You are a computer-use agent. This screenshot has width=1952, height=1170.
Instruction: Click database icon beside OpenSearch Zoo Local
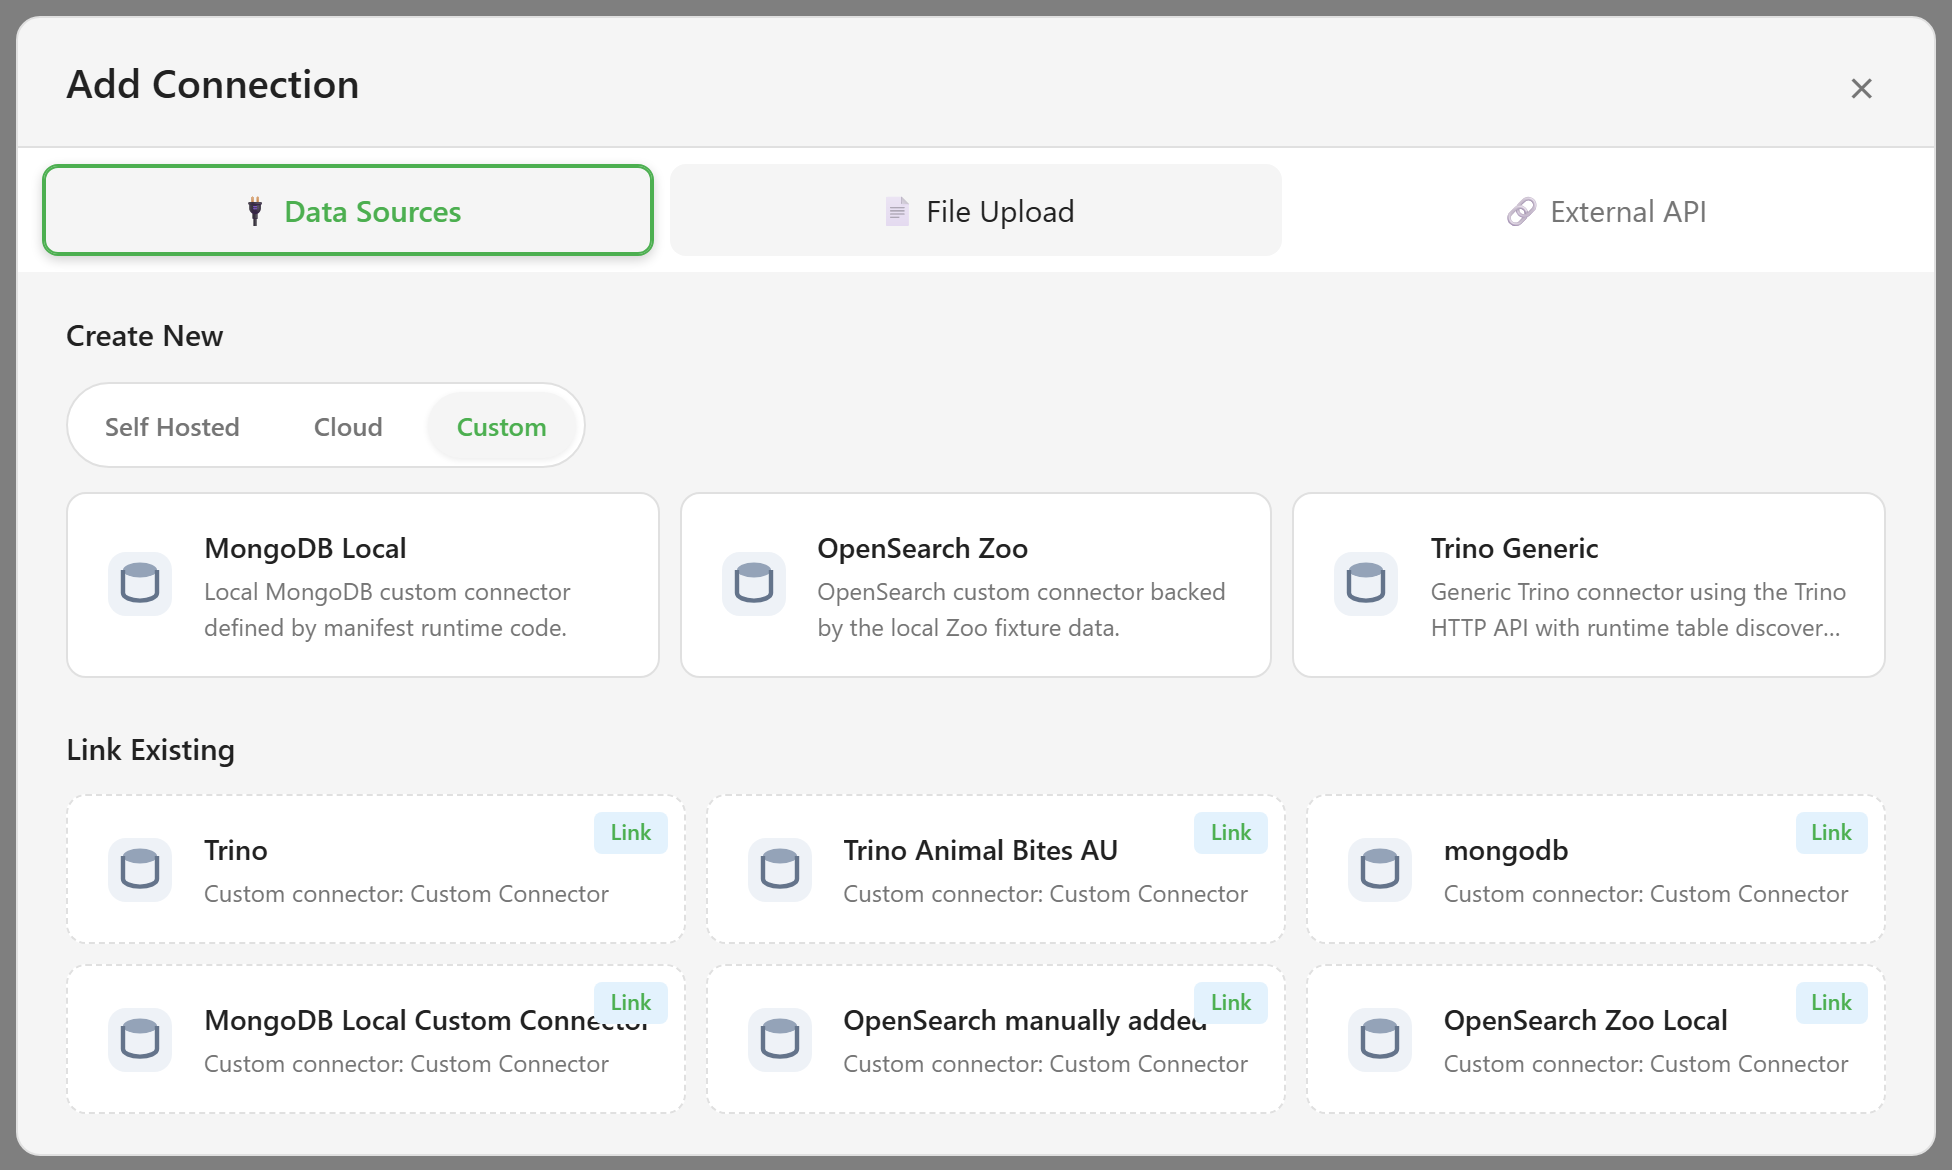click(x=1380, y=1040)
